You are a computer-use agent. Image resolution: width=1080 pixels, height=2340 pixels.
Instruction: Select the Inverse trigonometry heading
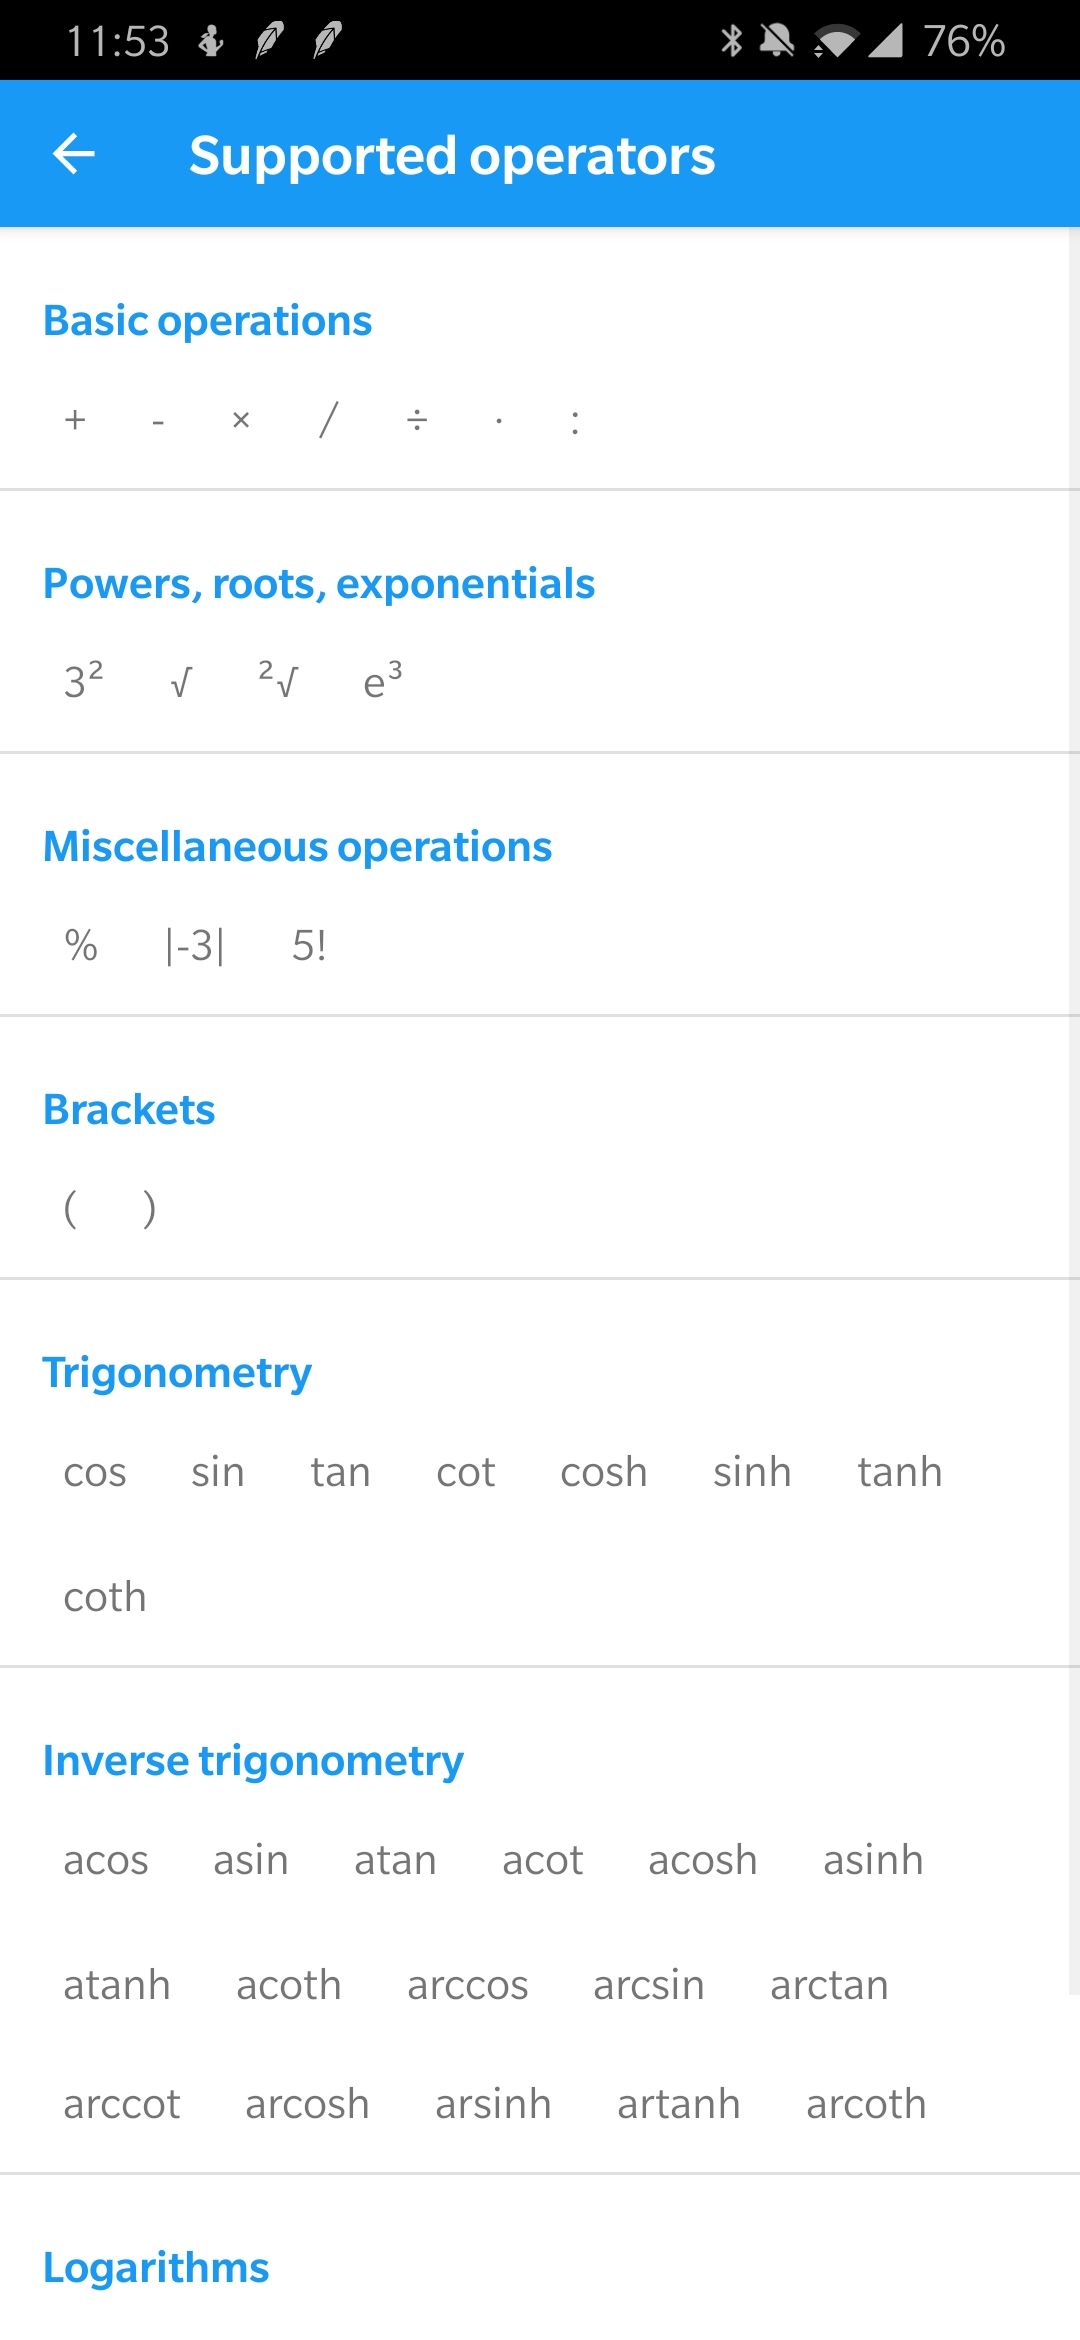point(252,1760)
